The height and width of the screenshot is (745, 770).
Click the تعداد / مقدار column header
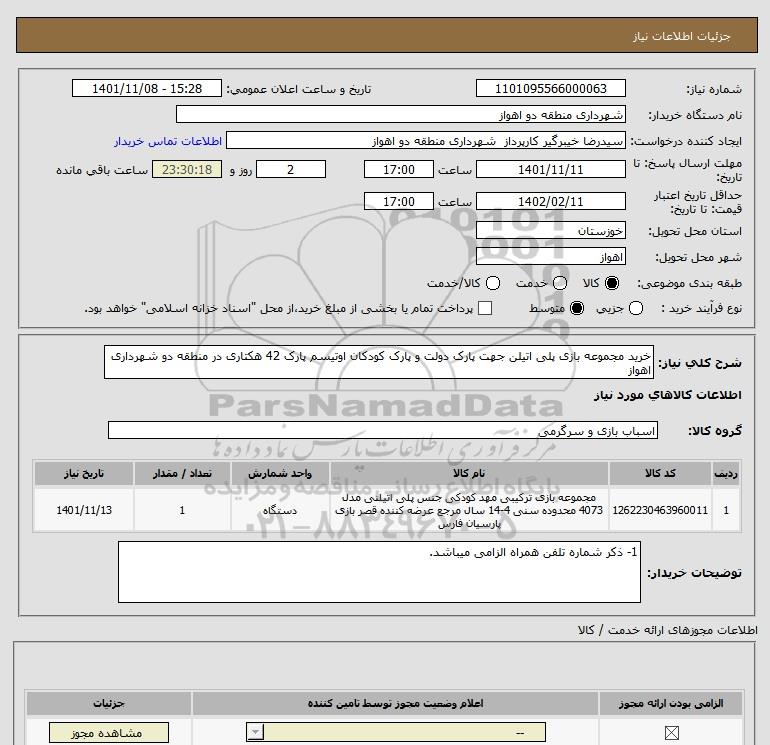click(182, 473)
